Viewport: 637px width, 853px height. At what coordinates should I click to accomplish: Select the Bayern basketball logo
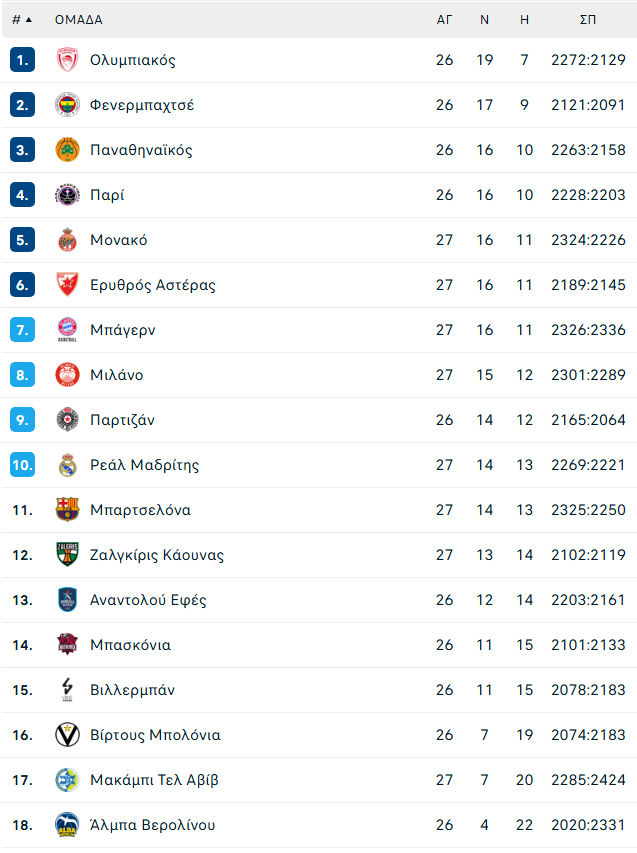tap(67, 330)
